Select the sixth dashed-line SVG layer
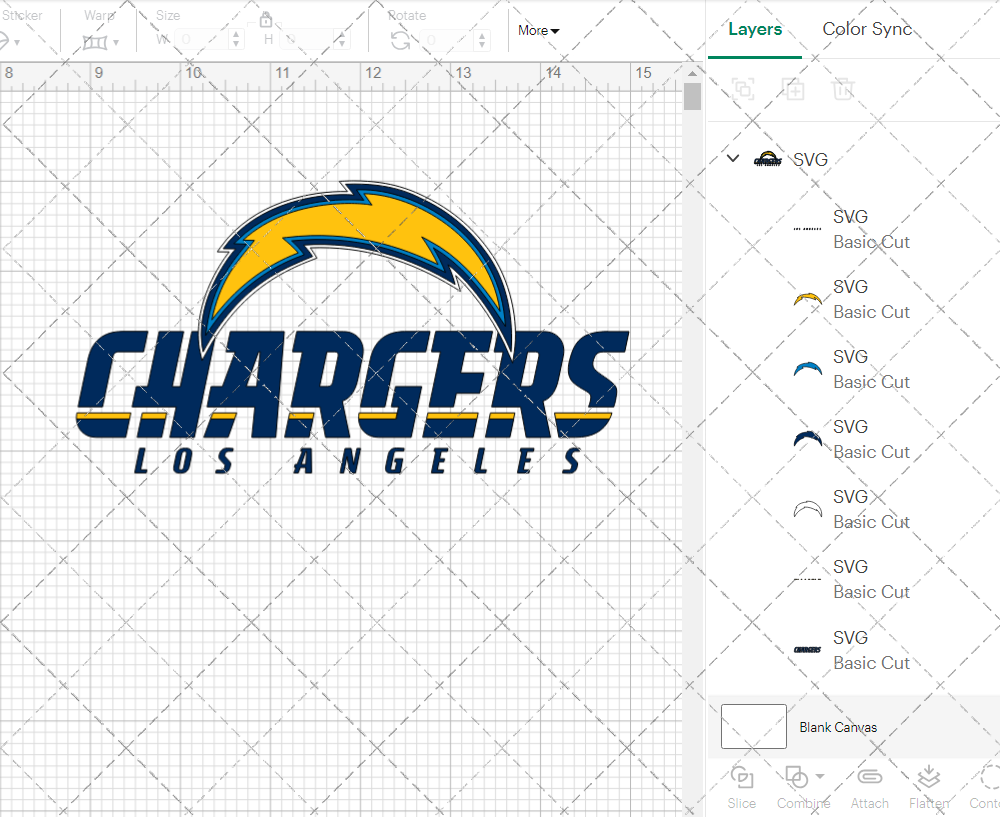 pyautogui.click(x=853, y=579)
